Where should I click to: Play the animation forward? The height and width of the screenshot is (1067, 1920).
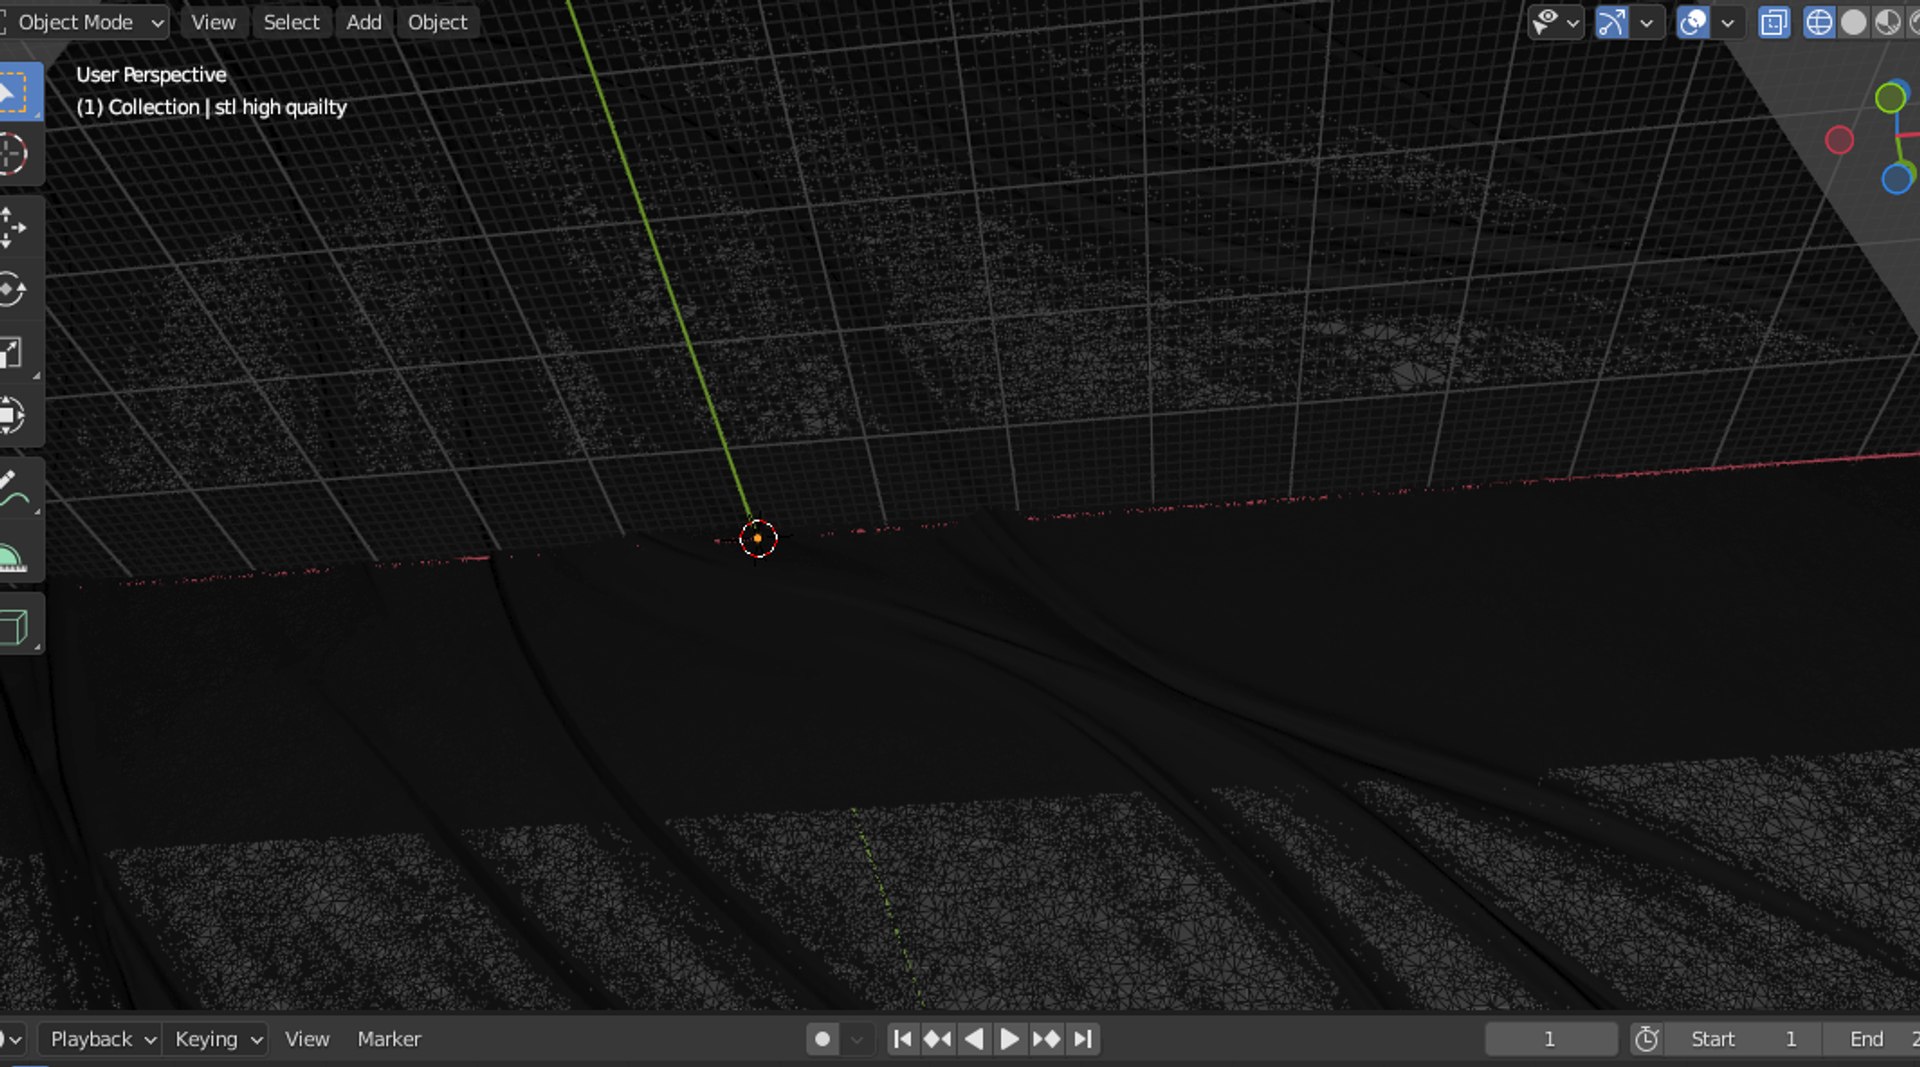pos(1010,1039)
